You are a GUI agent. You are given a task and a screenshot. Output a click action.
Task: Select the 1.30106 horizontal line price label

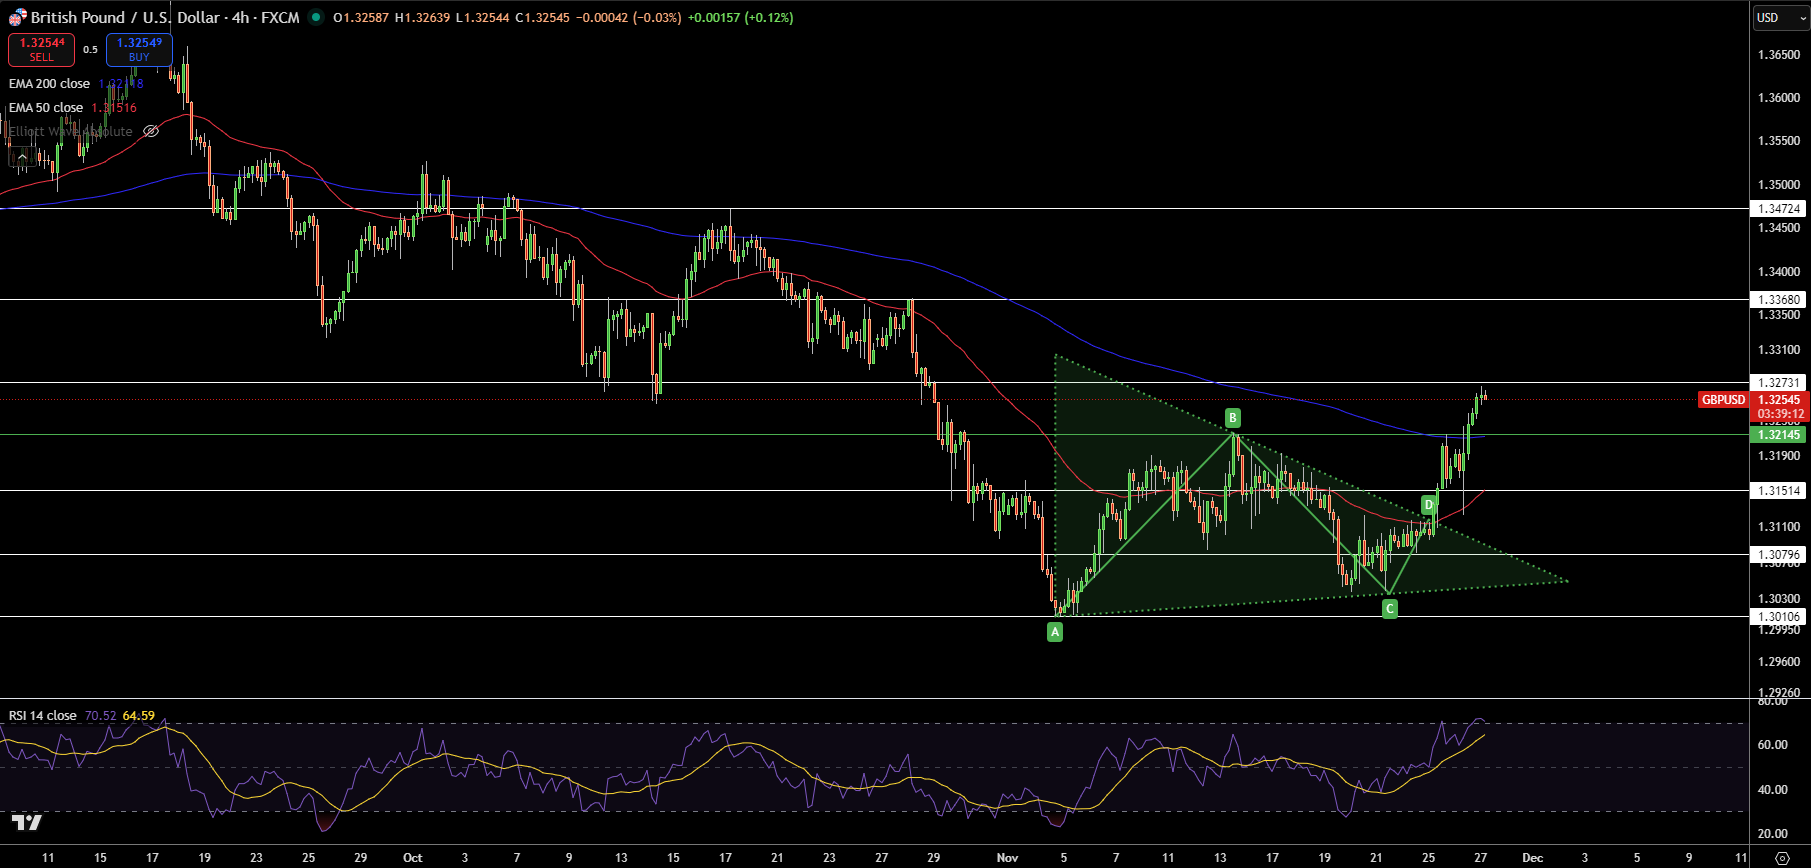pyautogui.click(x=1780, y=616)
